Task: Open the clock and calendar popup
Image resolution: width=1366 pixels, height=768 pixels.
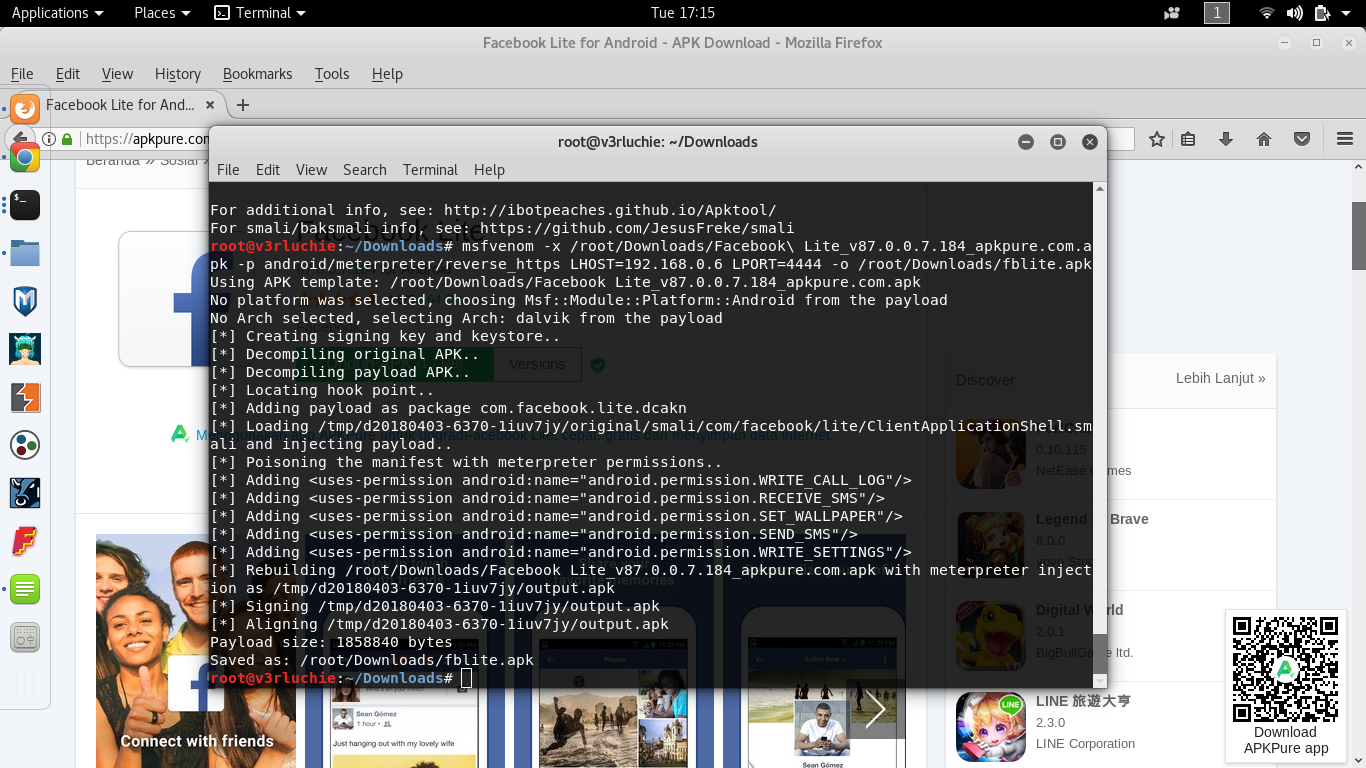Action: coord(683,13)
